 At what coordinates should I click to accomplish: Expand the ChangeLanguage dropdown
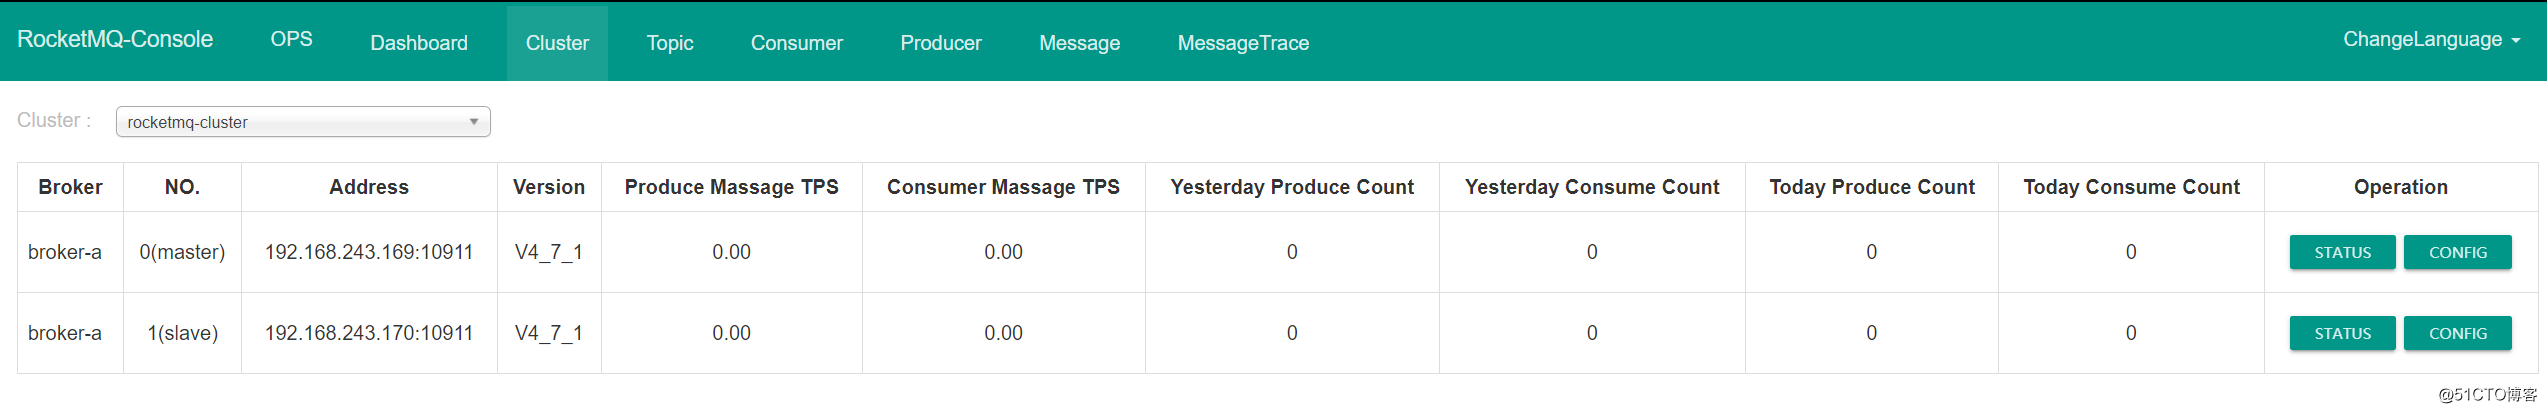click(2431, 39)
